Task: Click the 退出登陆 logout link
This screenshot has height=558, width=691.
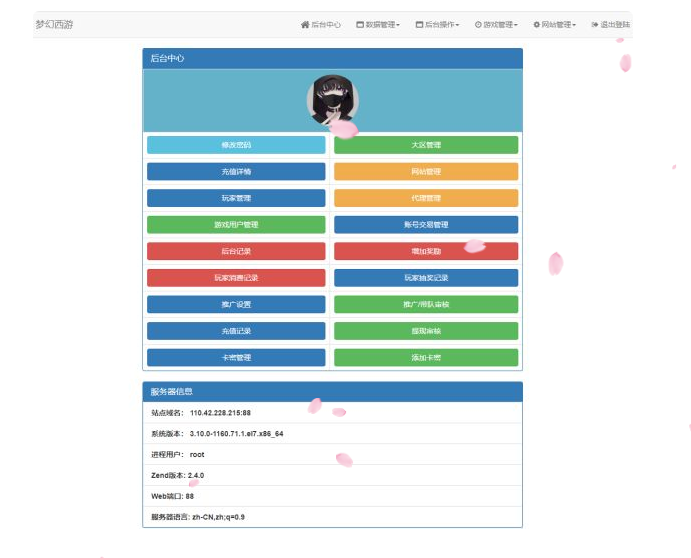Action: point(610,24)
